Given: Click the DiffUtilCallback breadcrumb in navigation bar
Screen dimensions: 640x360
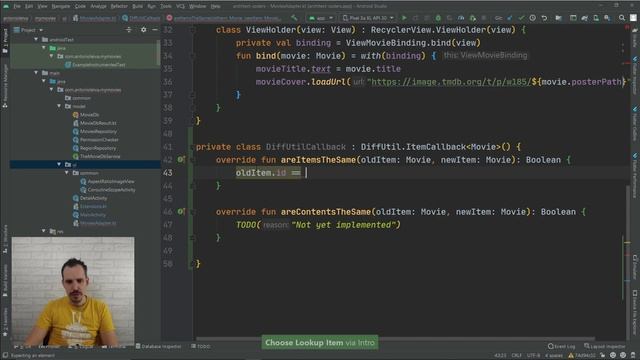Looking at the screenshot, I should click(x=142, y=18).
